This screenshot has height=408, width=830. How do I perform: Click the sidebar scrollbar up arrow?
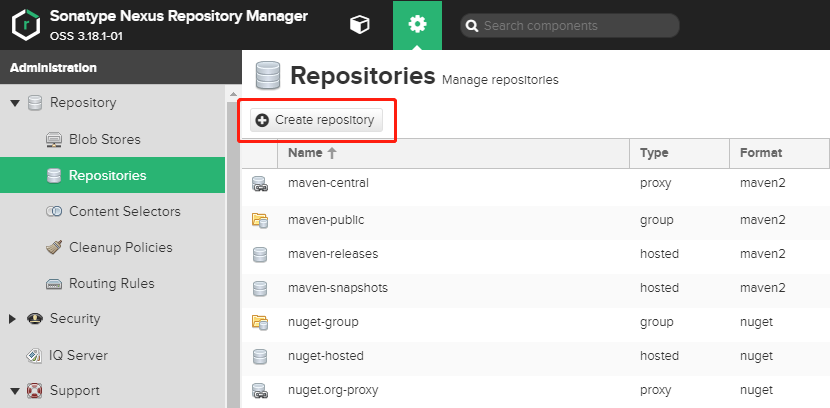pyautogui.click(x=233, y=94)
